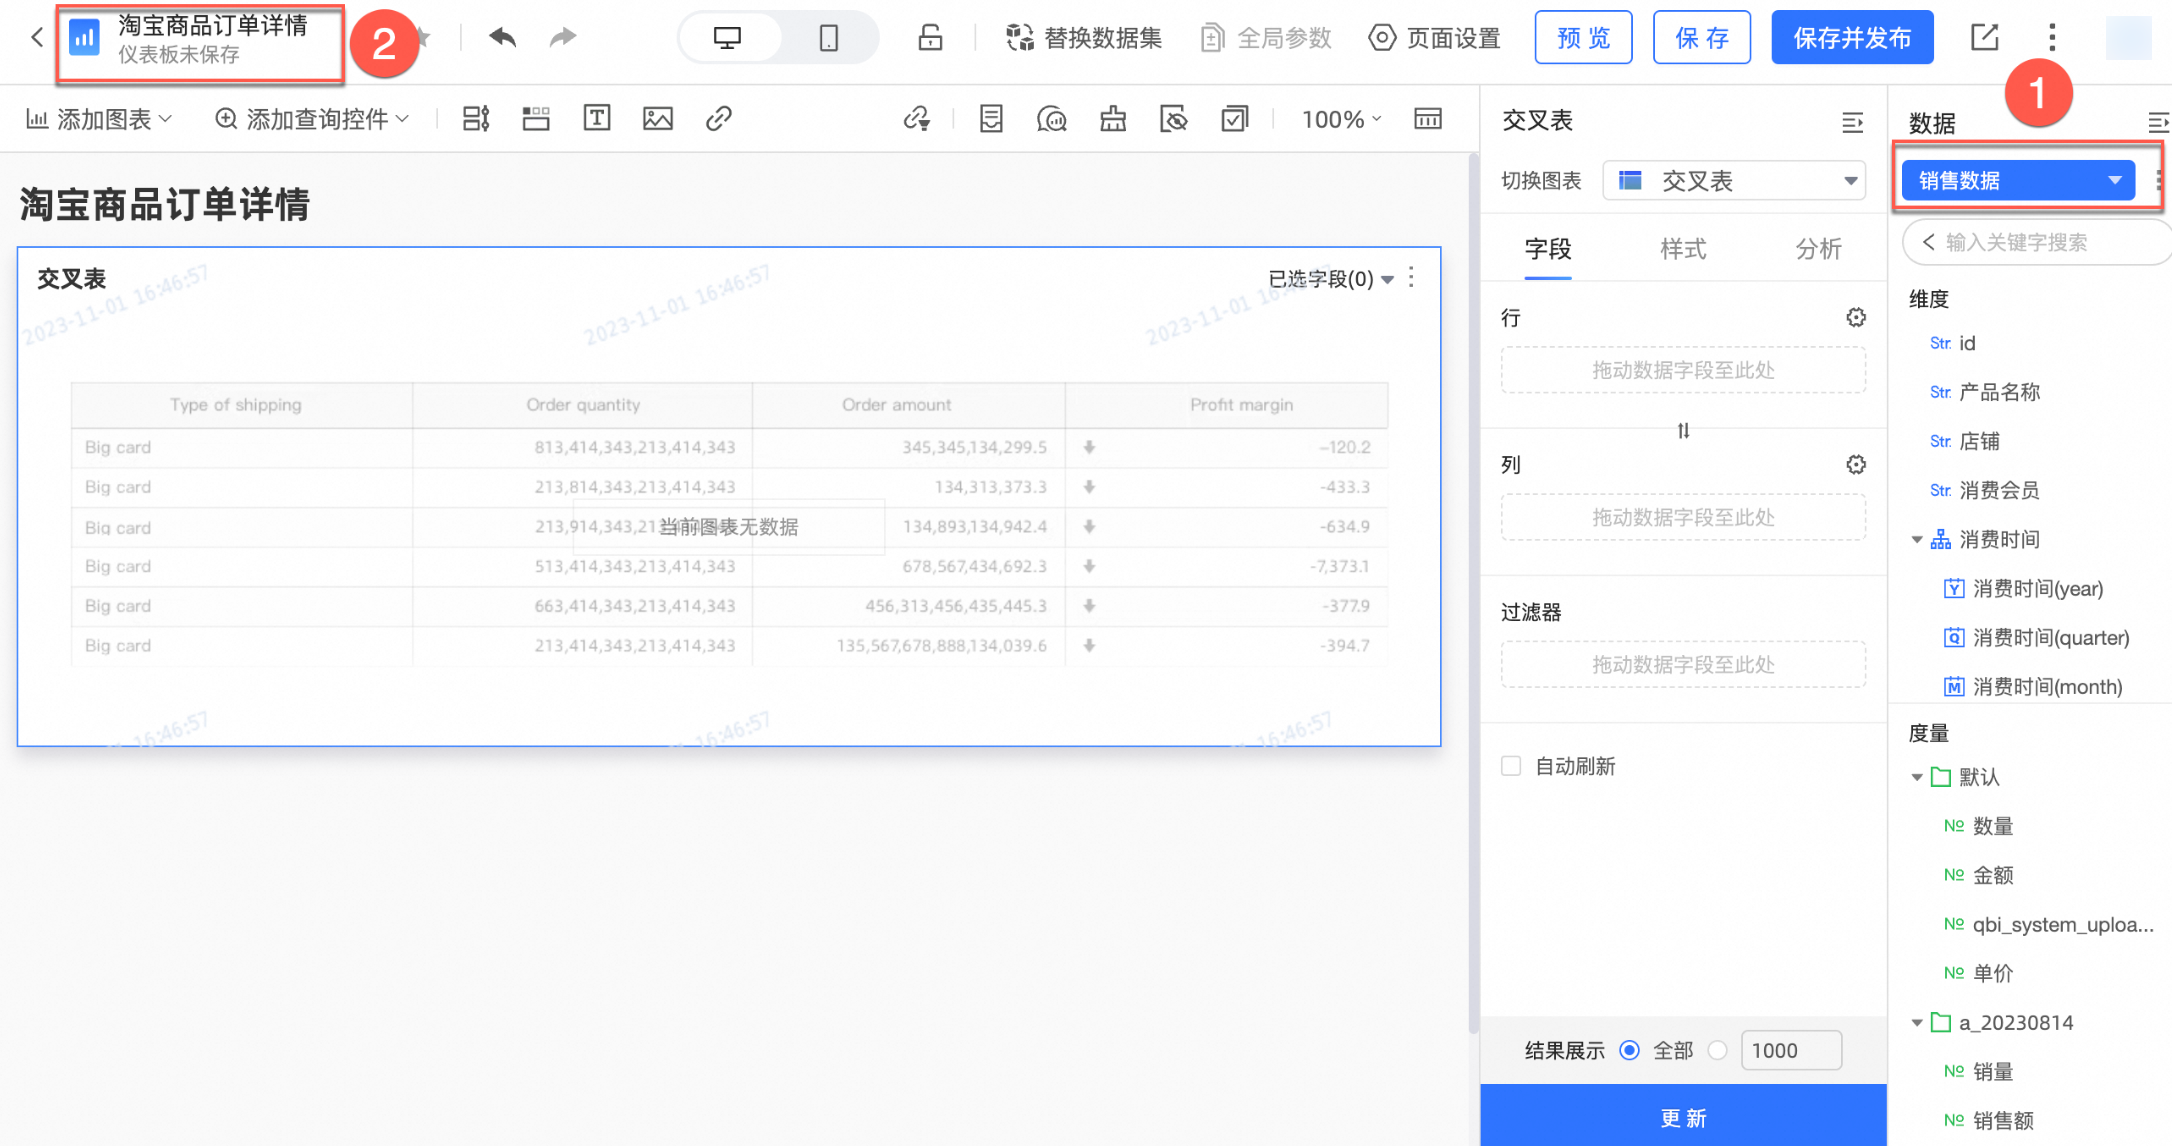Image resolution: width=2172 pixels, height=1146 pixels.
Task: Insert an image widget
Action: click(657, 119)
